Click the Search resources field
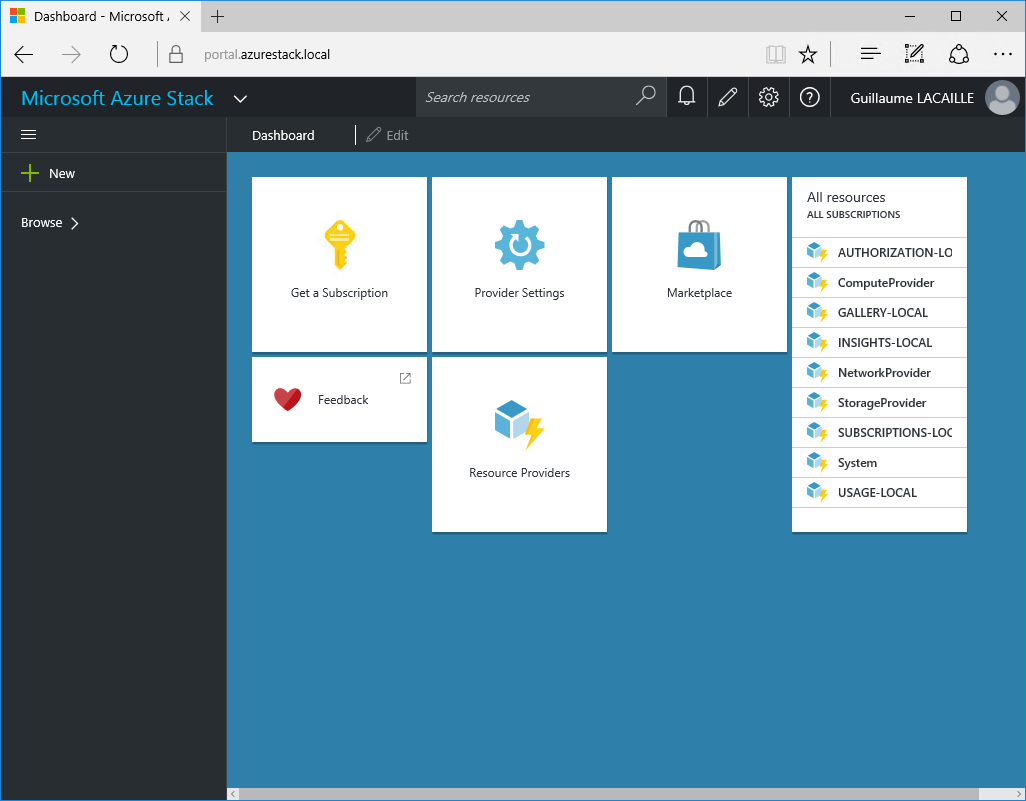 click(528, 97)
